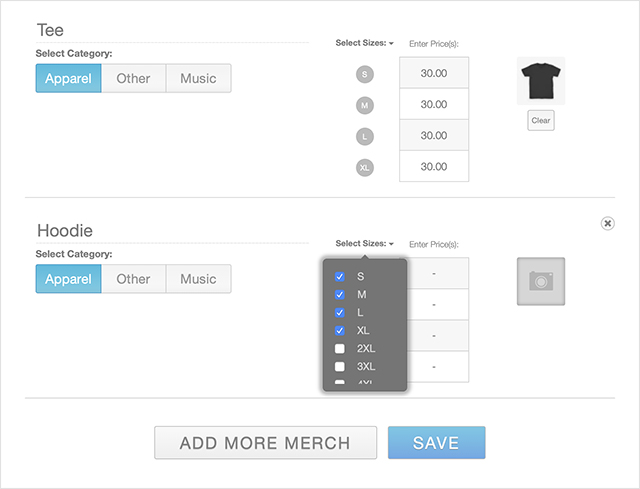Viewport: 640px width, 489px height.
Task: Save the merch settings
Action: [x=436, y=443]
